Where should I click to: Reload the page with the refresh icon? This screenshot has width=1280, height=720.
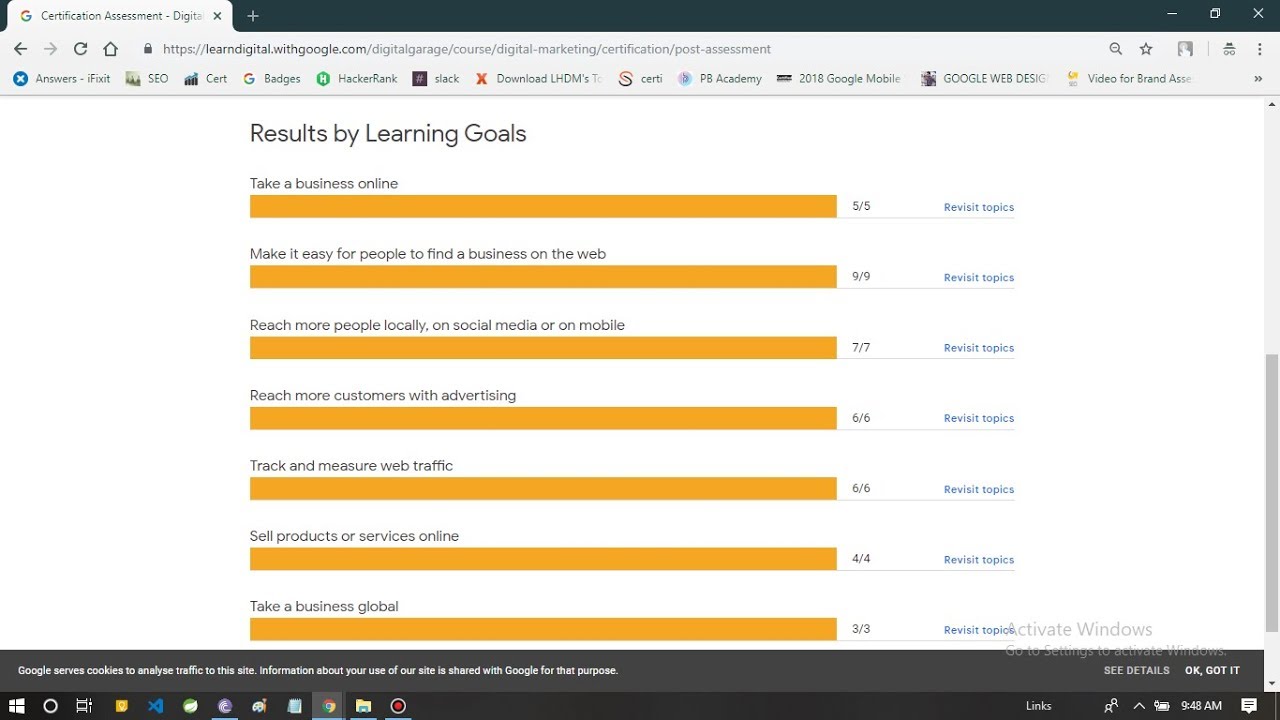point(80,49)
